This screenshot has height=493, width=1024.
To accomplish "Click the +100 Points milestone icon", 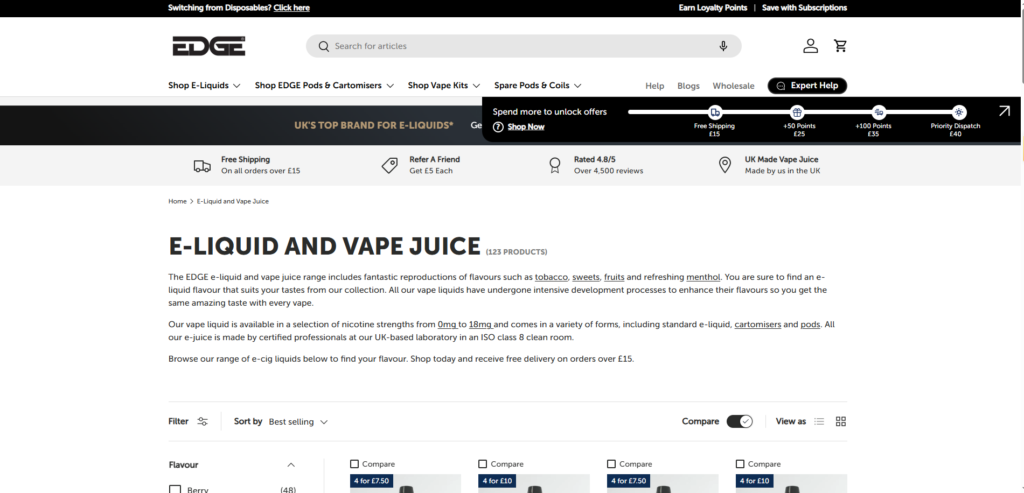I will (x=879, y=112).
